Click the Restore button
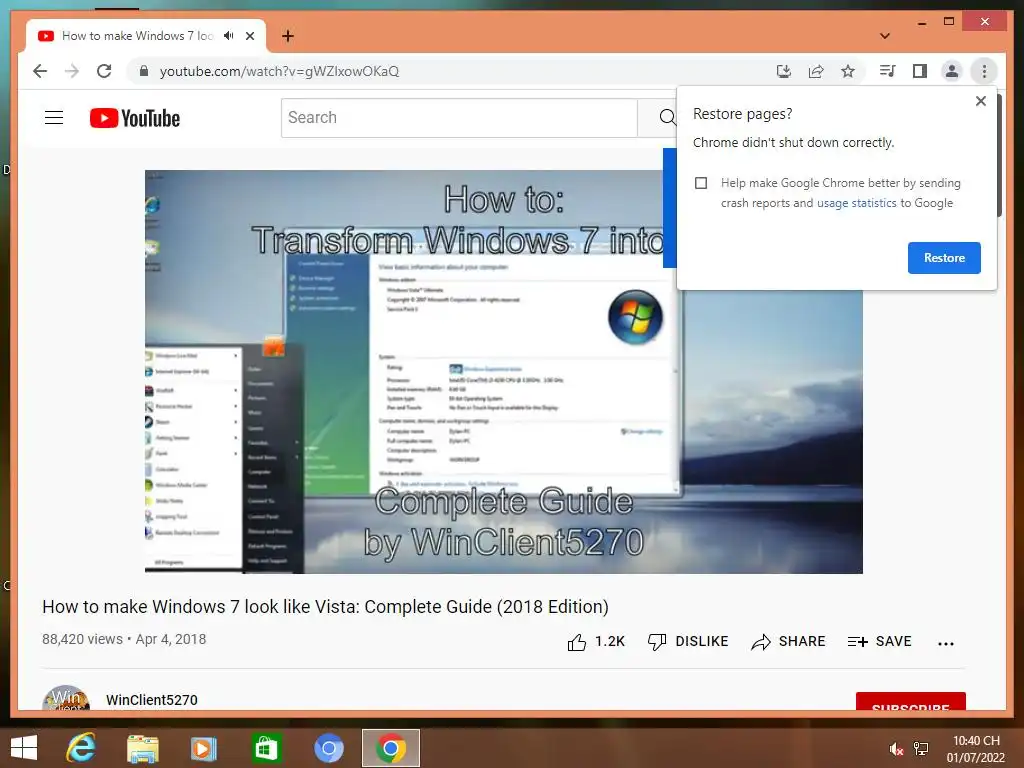The height and width of the screenshot is (768, 1024). point(944,258)
